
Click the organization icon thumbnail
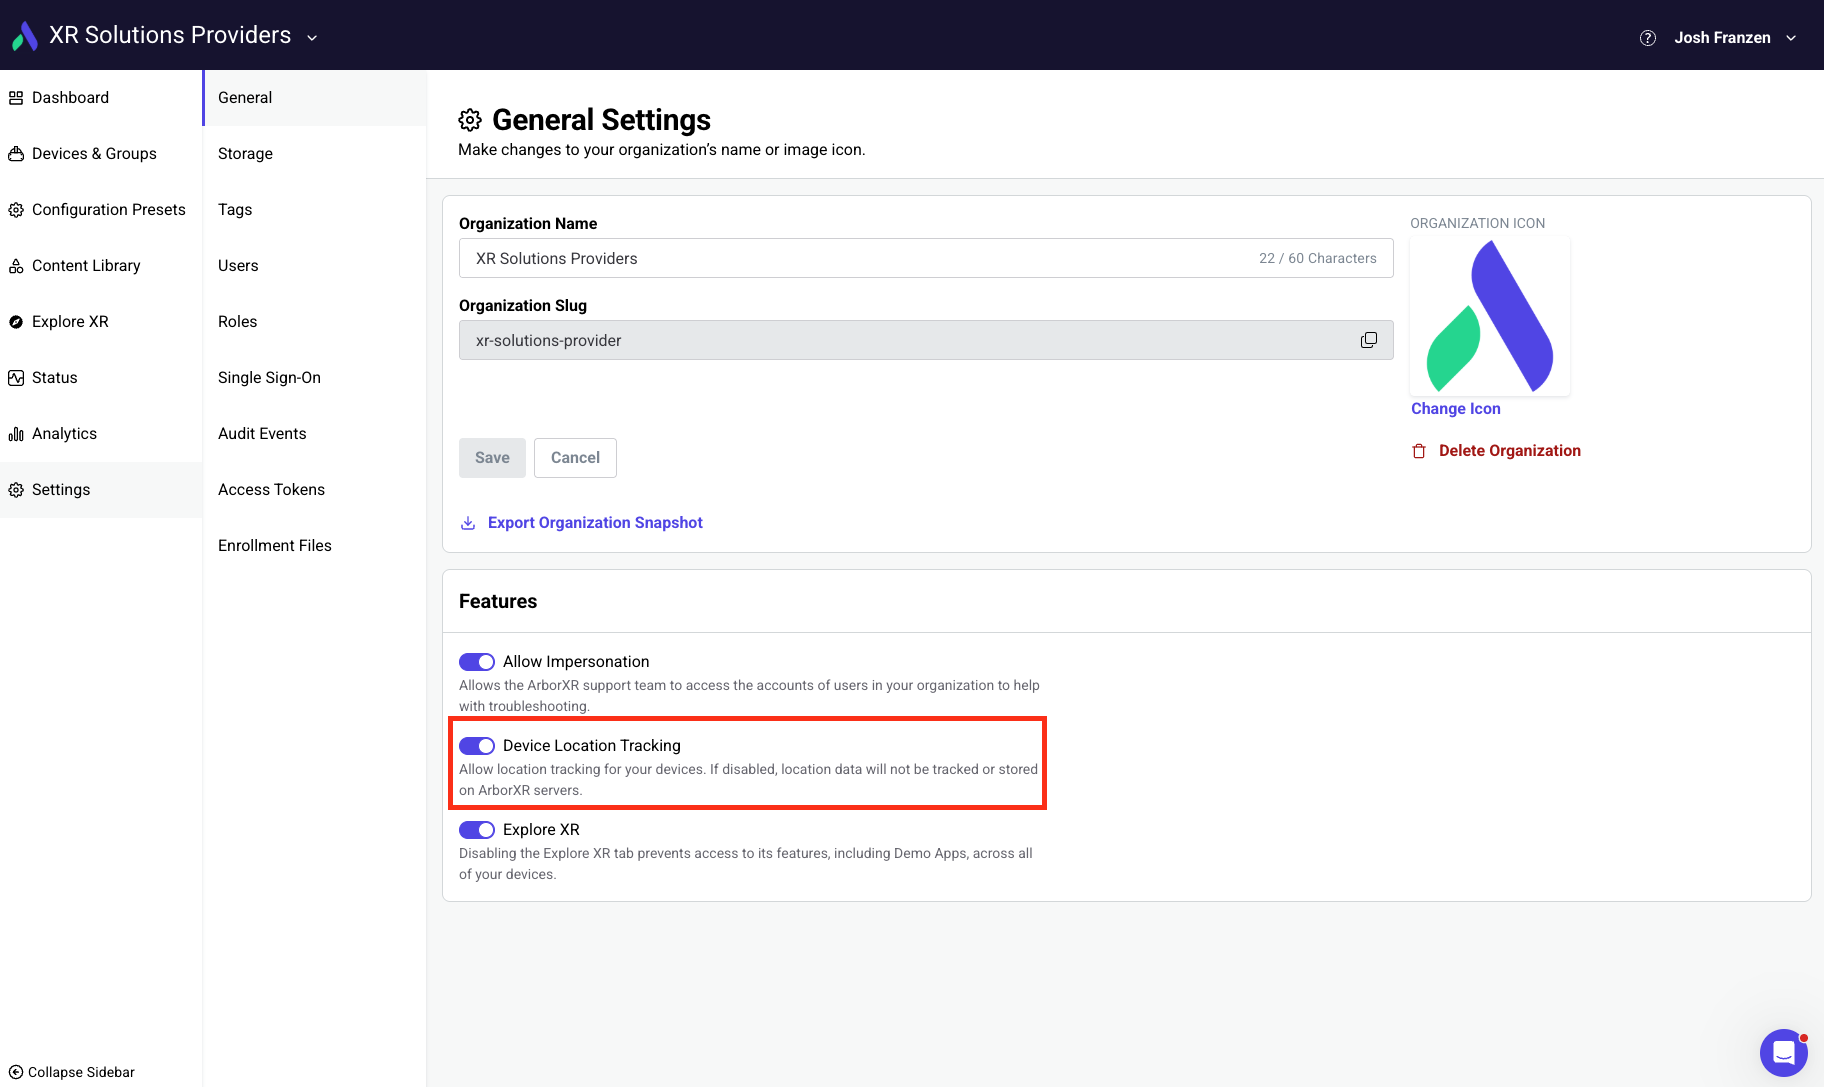[1490, 316]
